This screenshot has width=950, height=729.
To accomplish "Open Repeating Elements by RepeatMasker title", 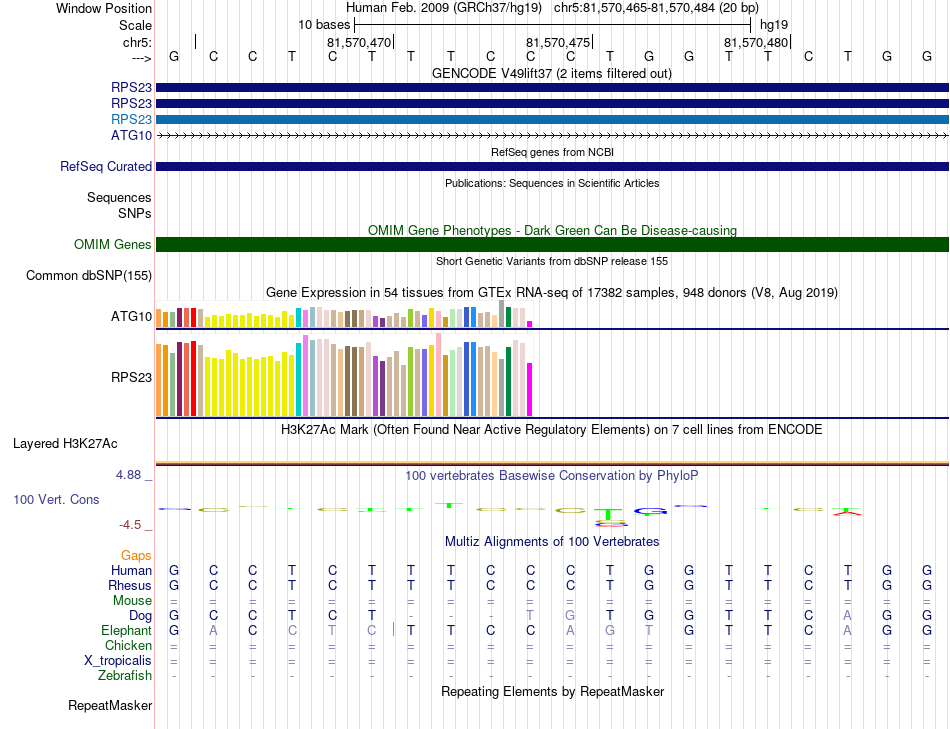I will tap(552, 691).
